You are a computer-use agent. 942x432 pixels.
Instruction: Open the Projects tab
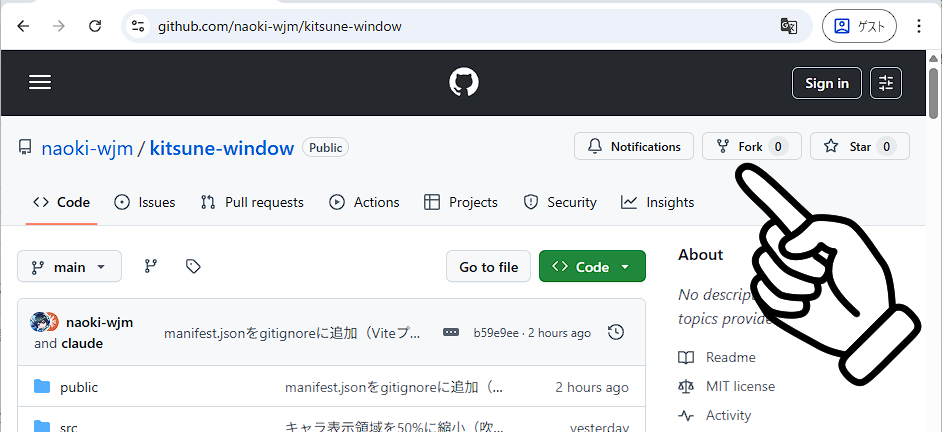point(461,202)
